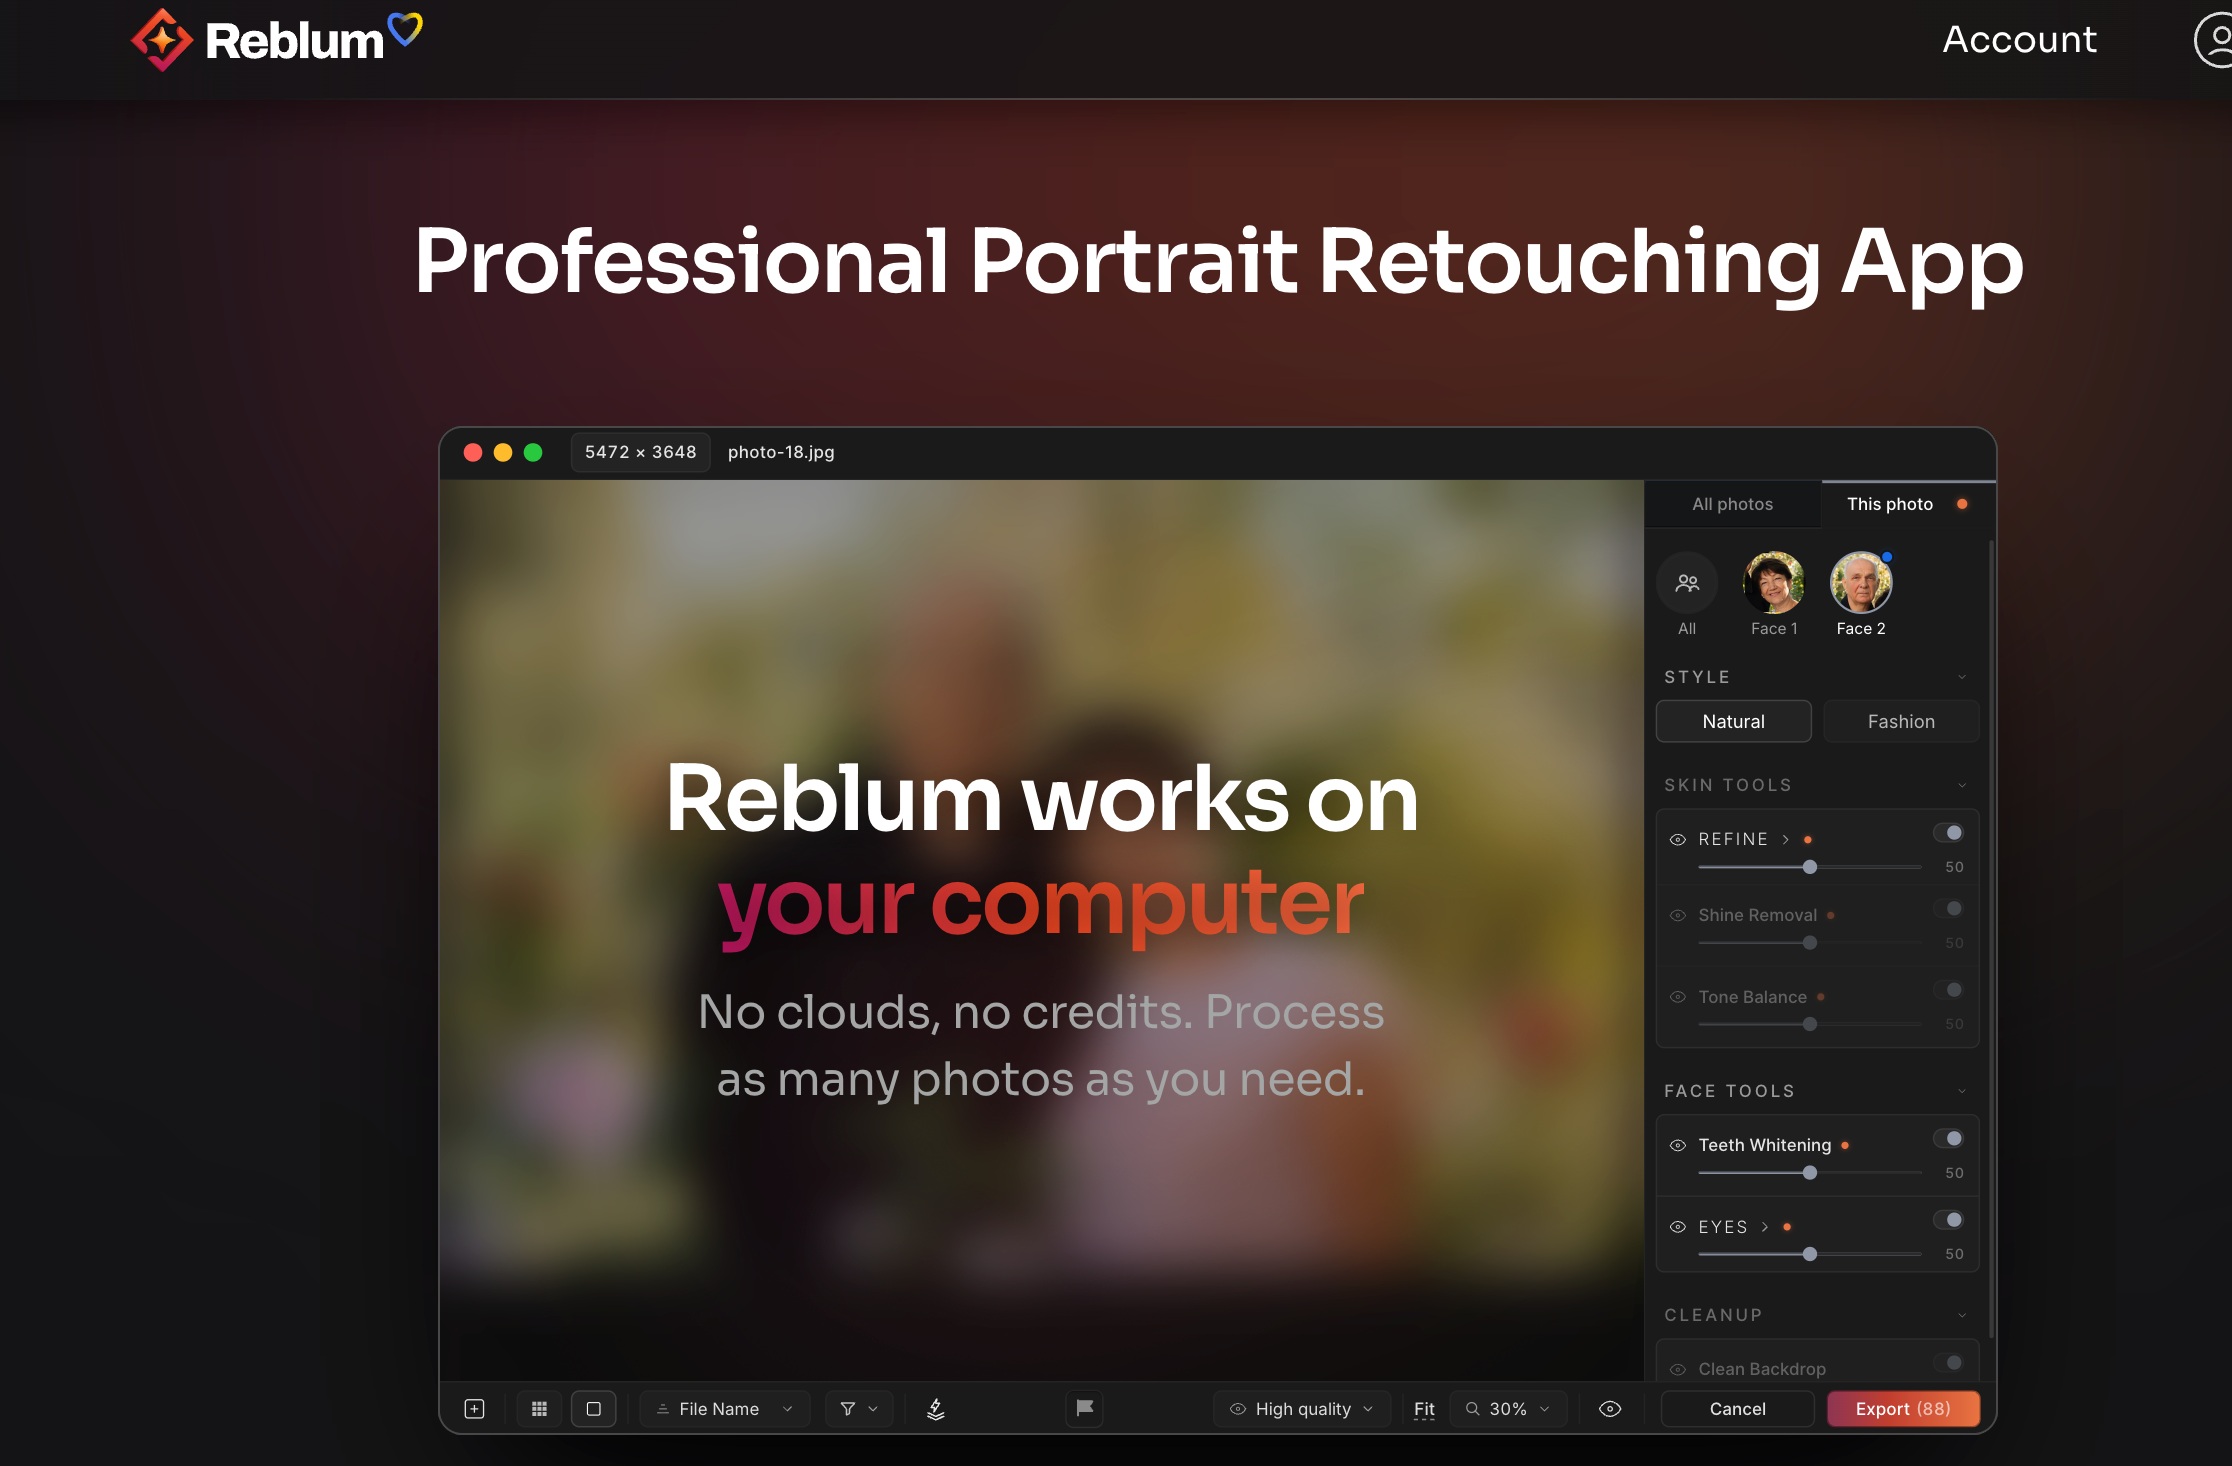Screen dimensions: 2232x1466
Task: Hide REFINE effect with eye icon
Action: [1678, 840]
